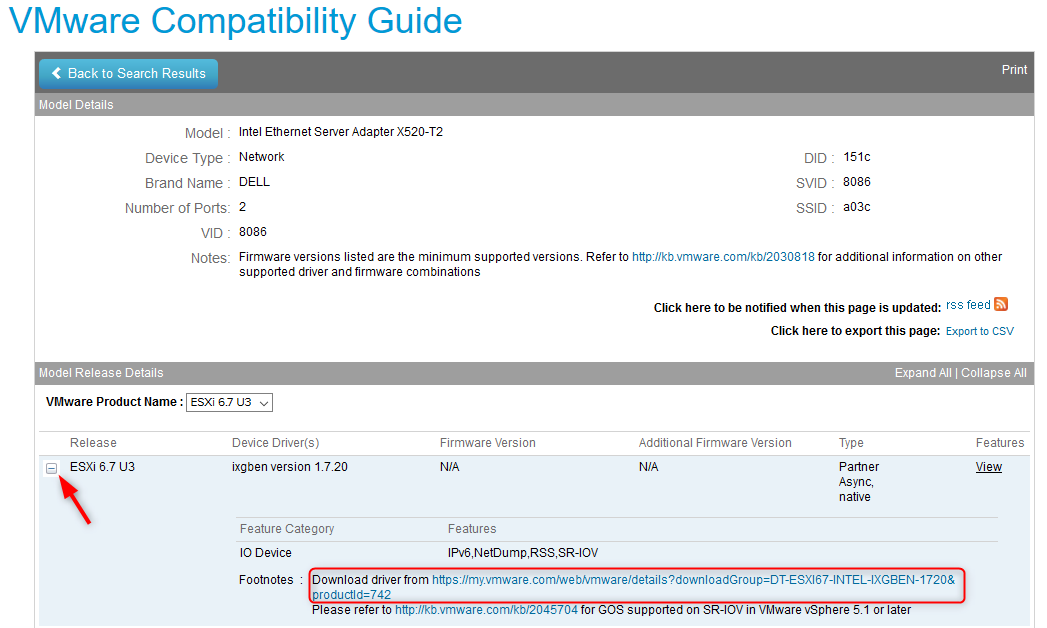Click the Release column header
The width and height of the screenshot is (1047, 628).
tap(93, 443)
